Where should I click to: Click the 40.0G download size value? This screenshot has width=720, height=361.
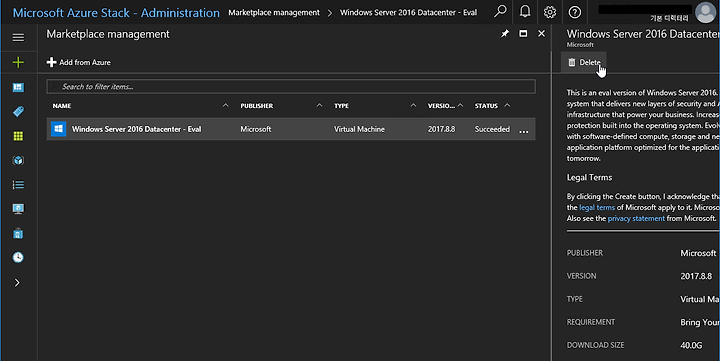coord(691,345)
